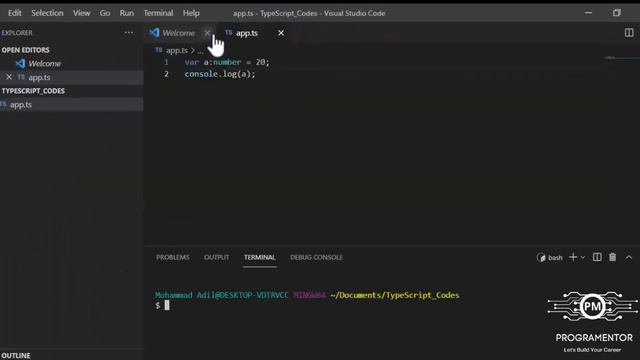This screenshot has height=360, width=640.
Task: Open the Edit menu
Action: [14, 13]
